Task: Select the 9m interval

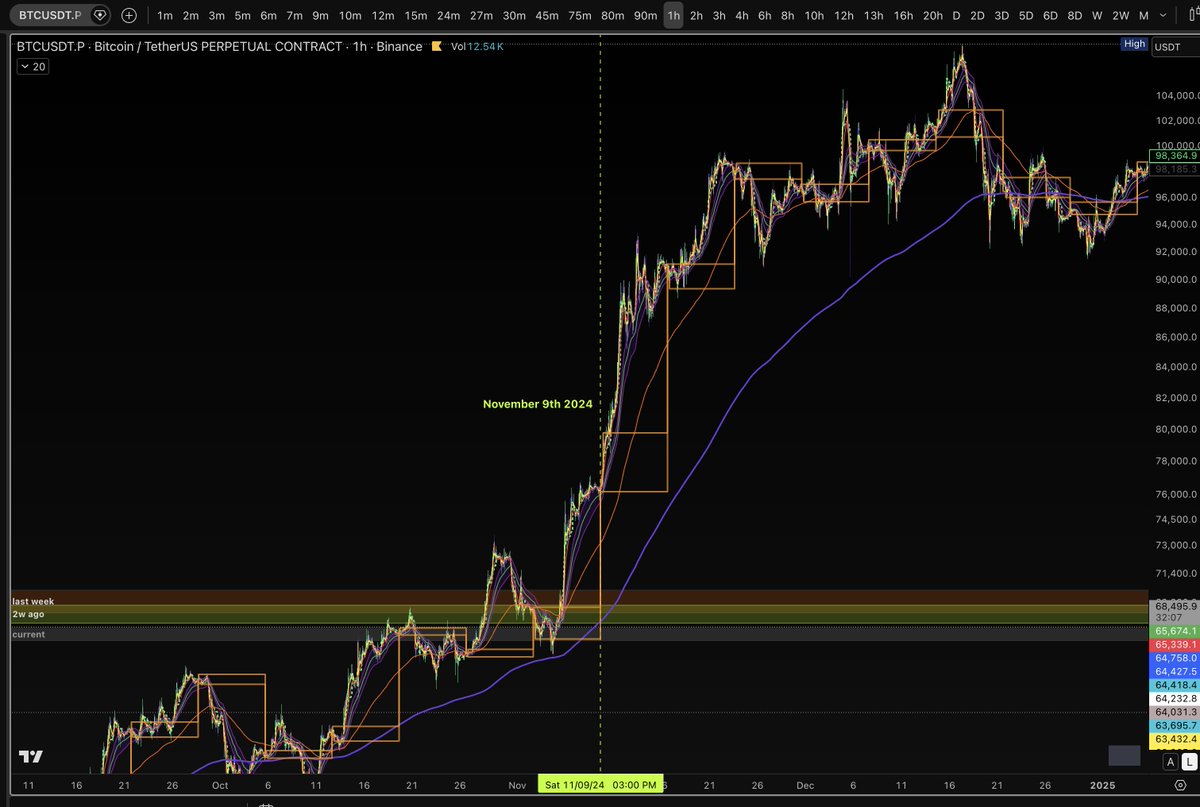Action: (320, 16)
